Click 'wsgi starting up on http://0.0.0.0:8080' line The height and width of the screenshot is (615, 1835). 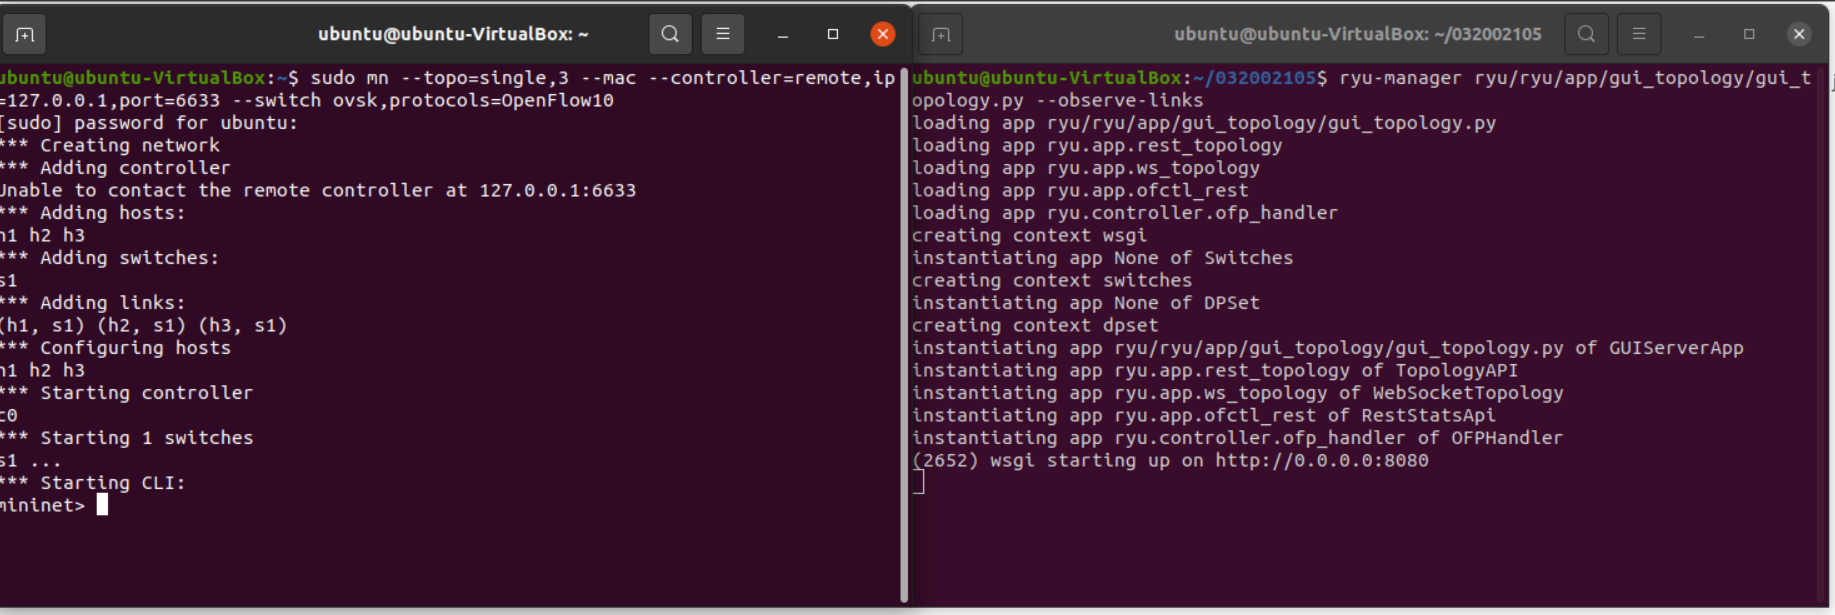[1170, 461]
